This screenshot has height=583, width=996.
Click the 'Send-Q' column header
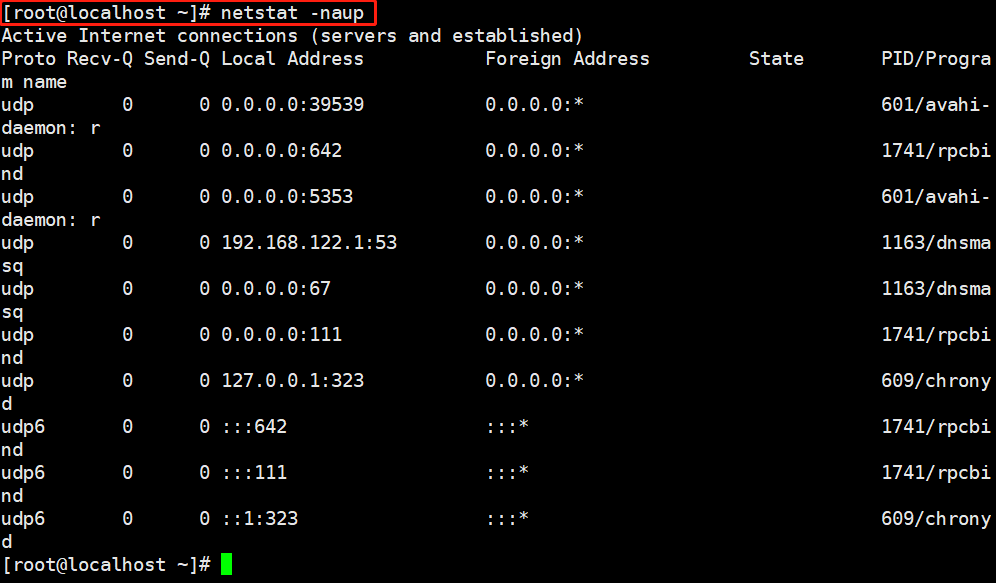[177, 58]
